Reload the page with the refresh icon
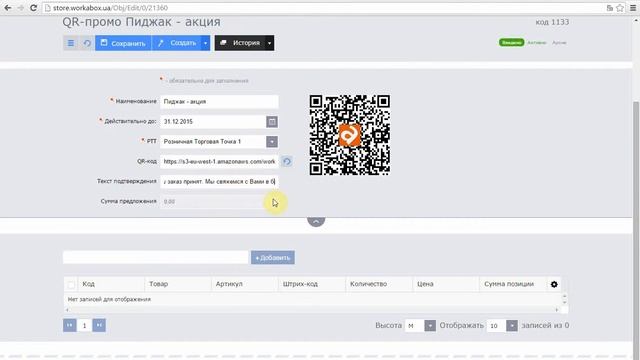 33,8
